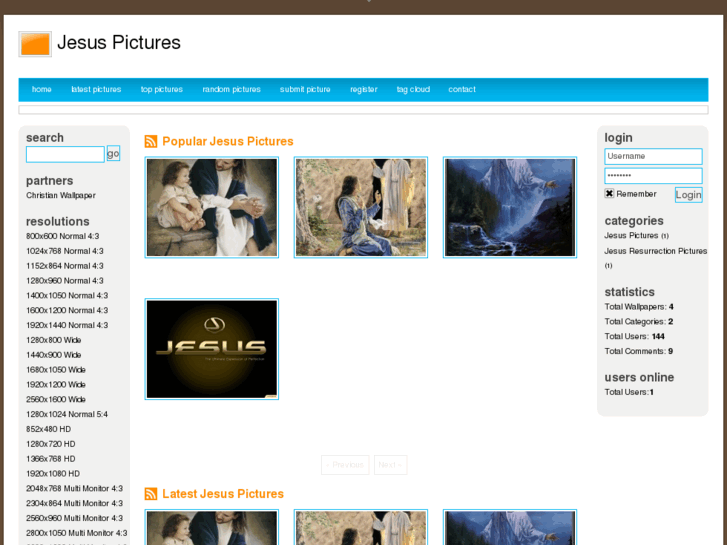Click the search go button
The height and width of the screenshot is (545, 727).
[x=113, y=154]
